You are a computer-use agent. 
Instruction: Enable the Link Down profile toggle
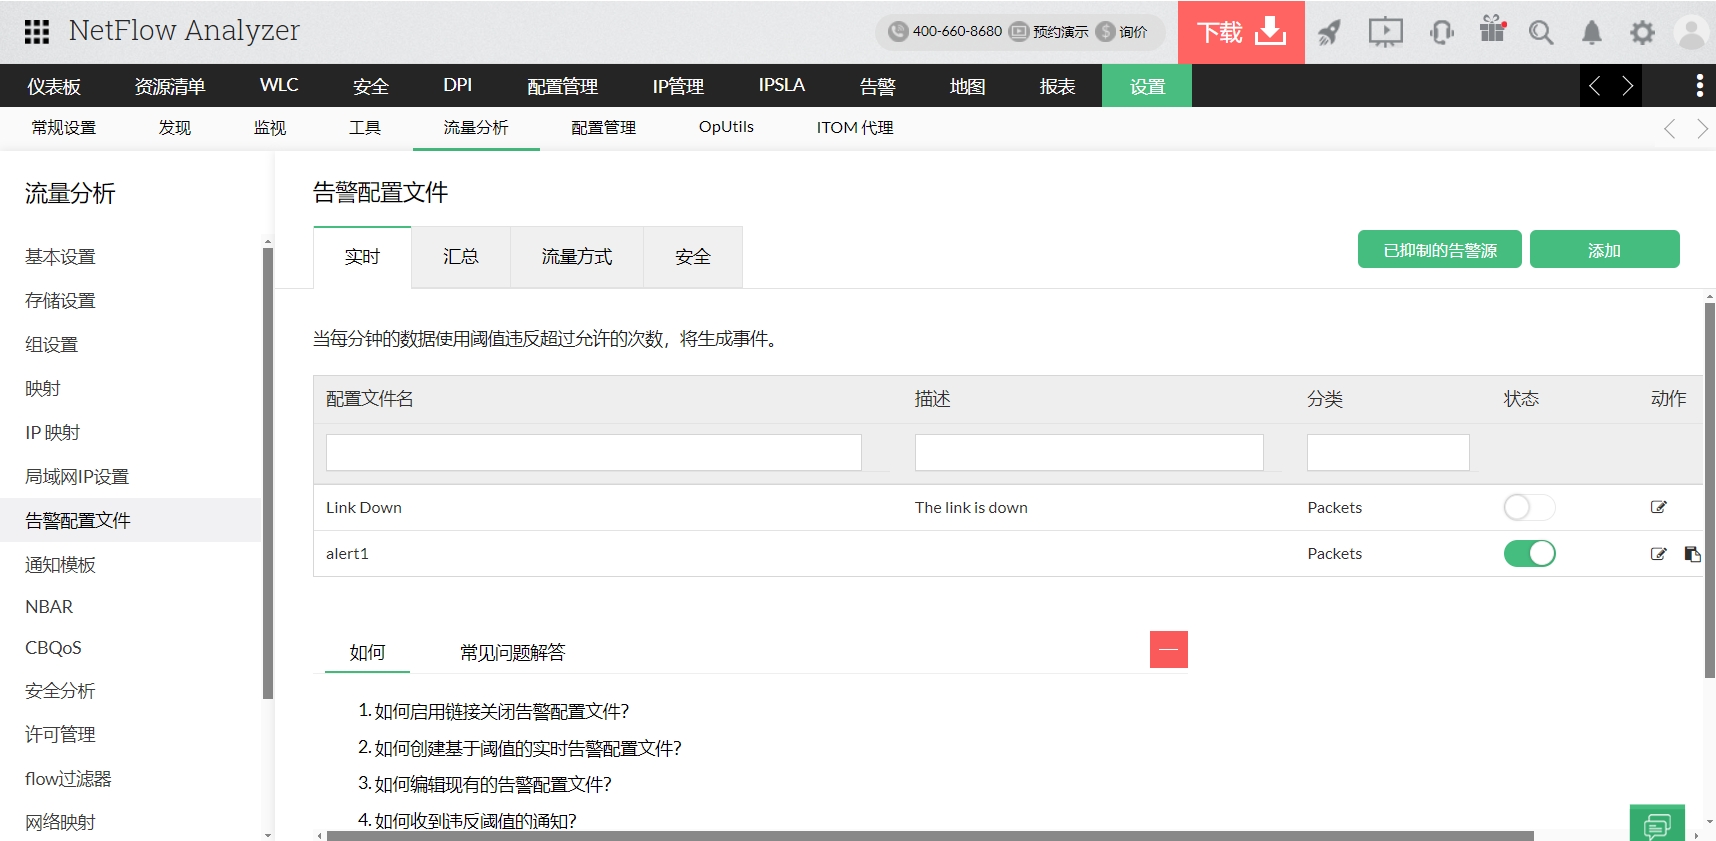click(1529, 508)
